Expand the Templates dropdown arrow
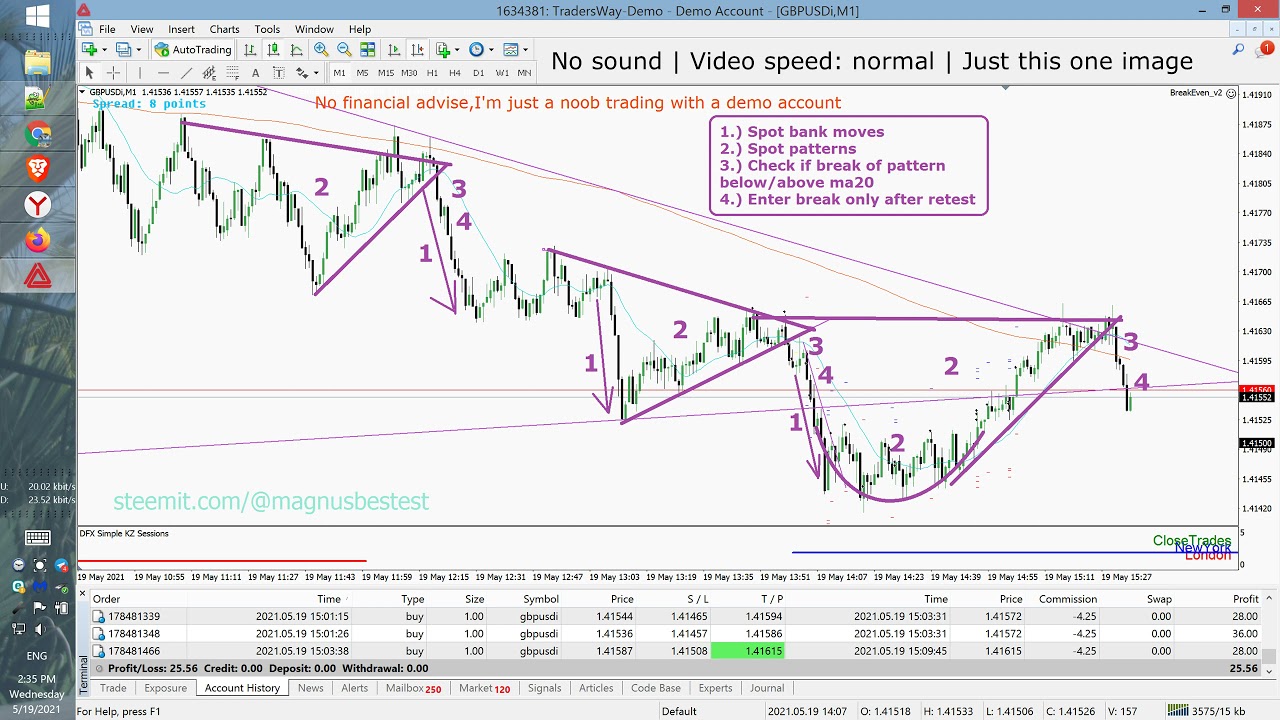The width and height of the screenshot is (1280, 720). pos(525,49)
